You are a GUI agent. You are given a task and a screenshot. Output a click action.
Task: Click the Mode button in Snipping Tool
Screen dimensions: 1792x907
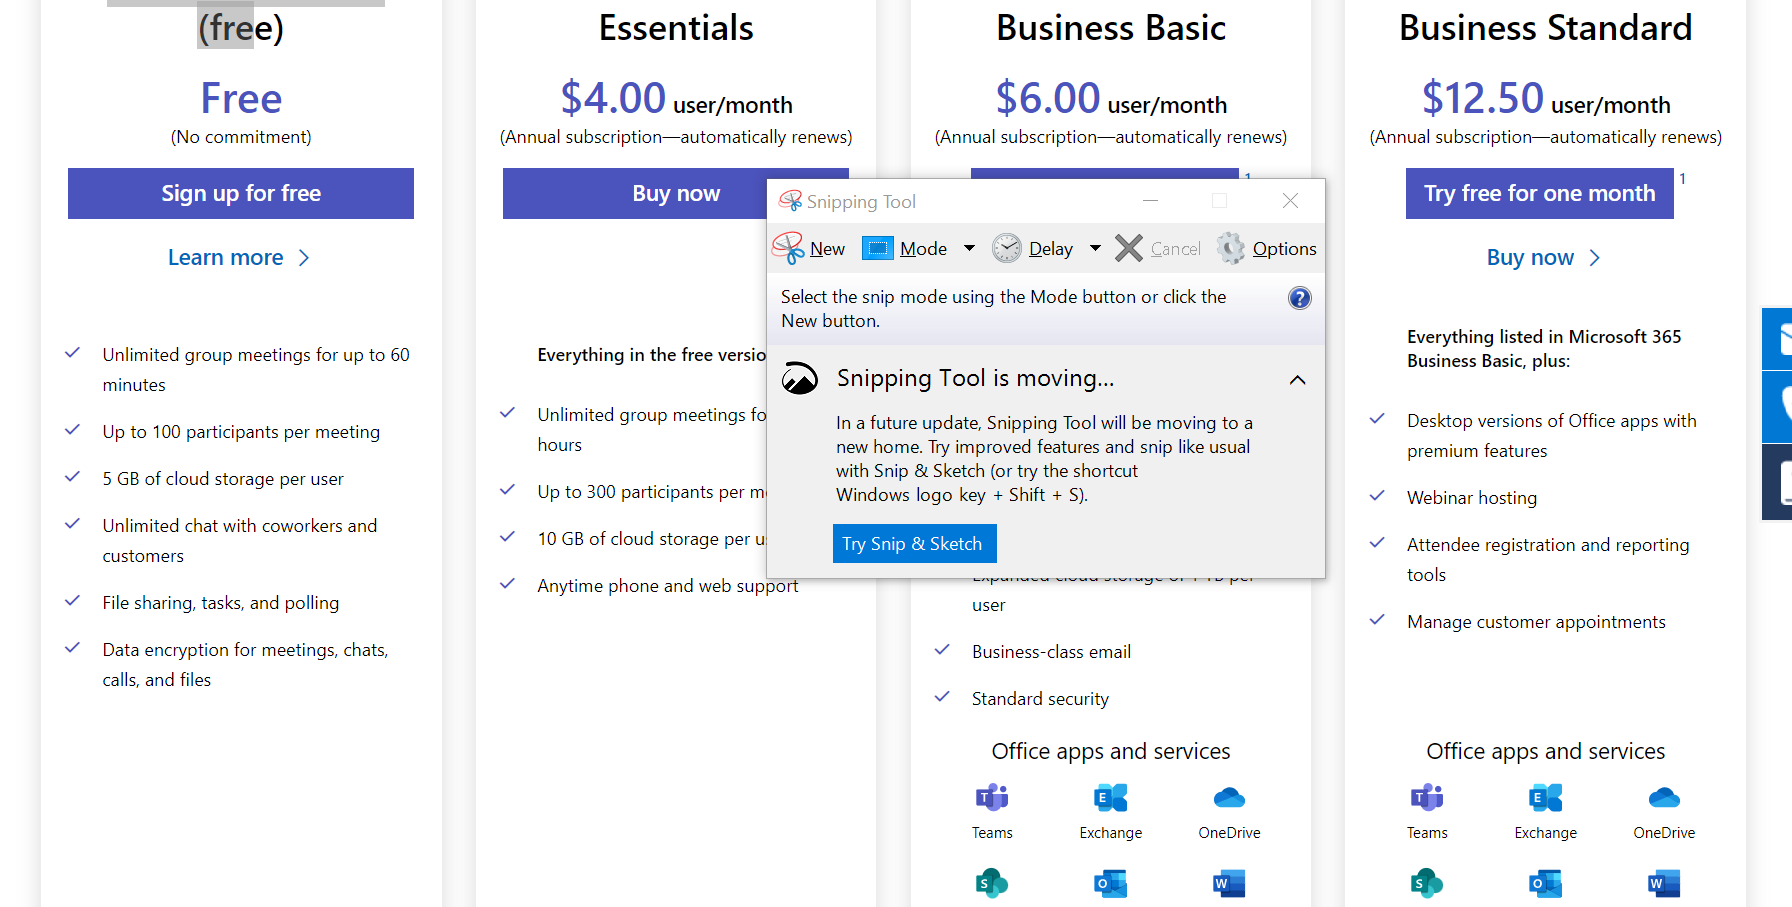[x=905, y=248]
